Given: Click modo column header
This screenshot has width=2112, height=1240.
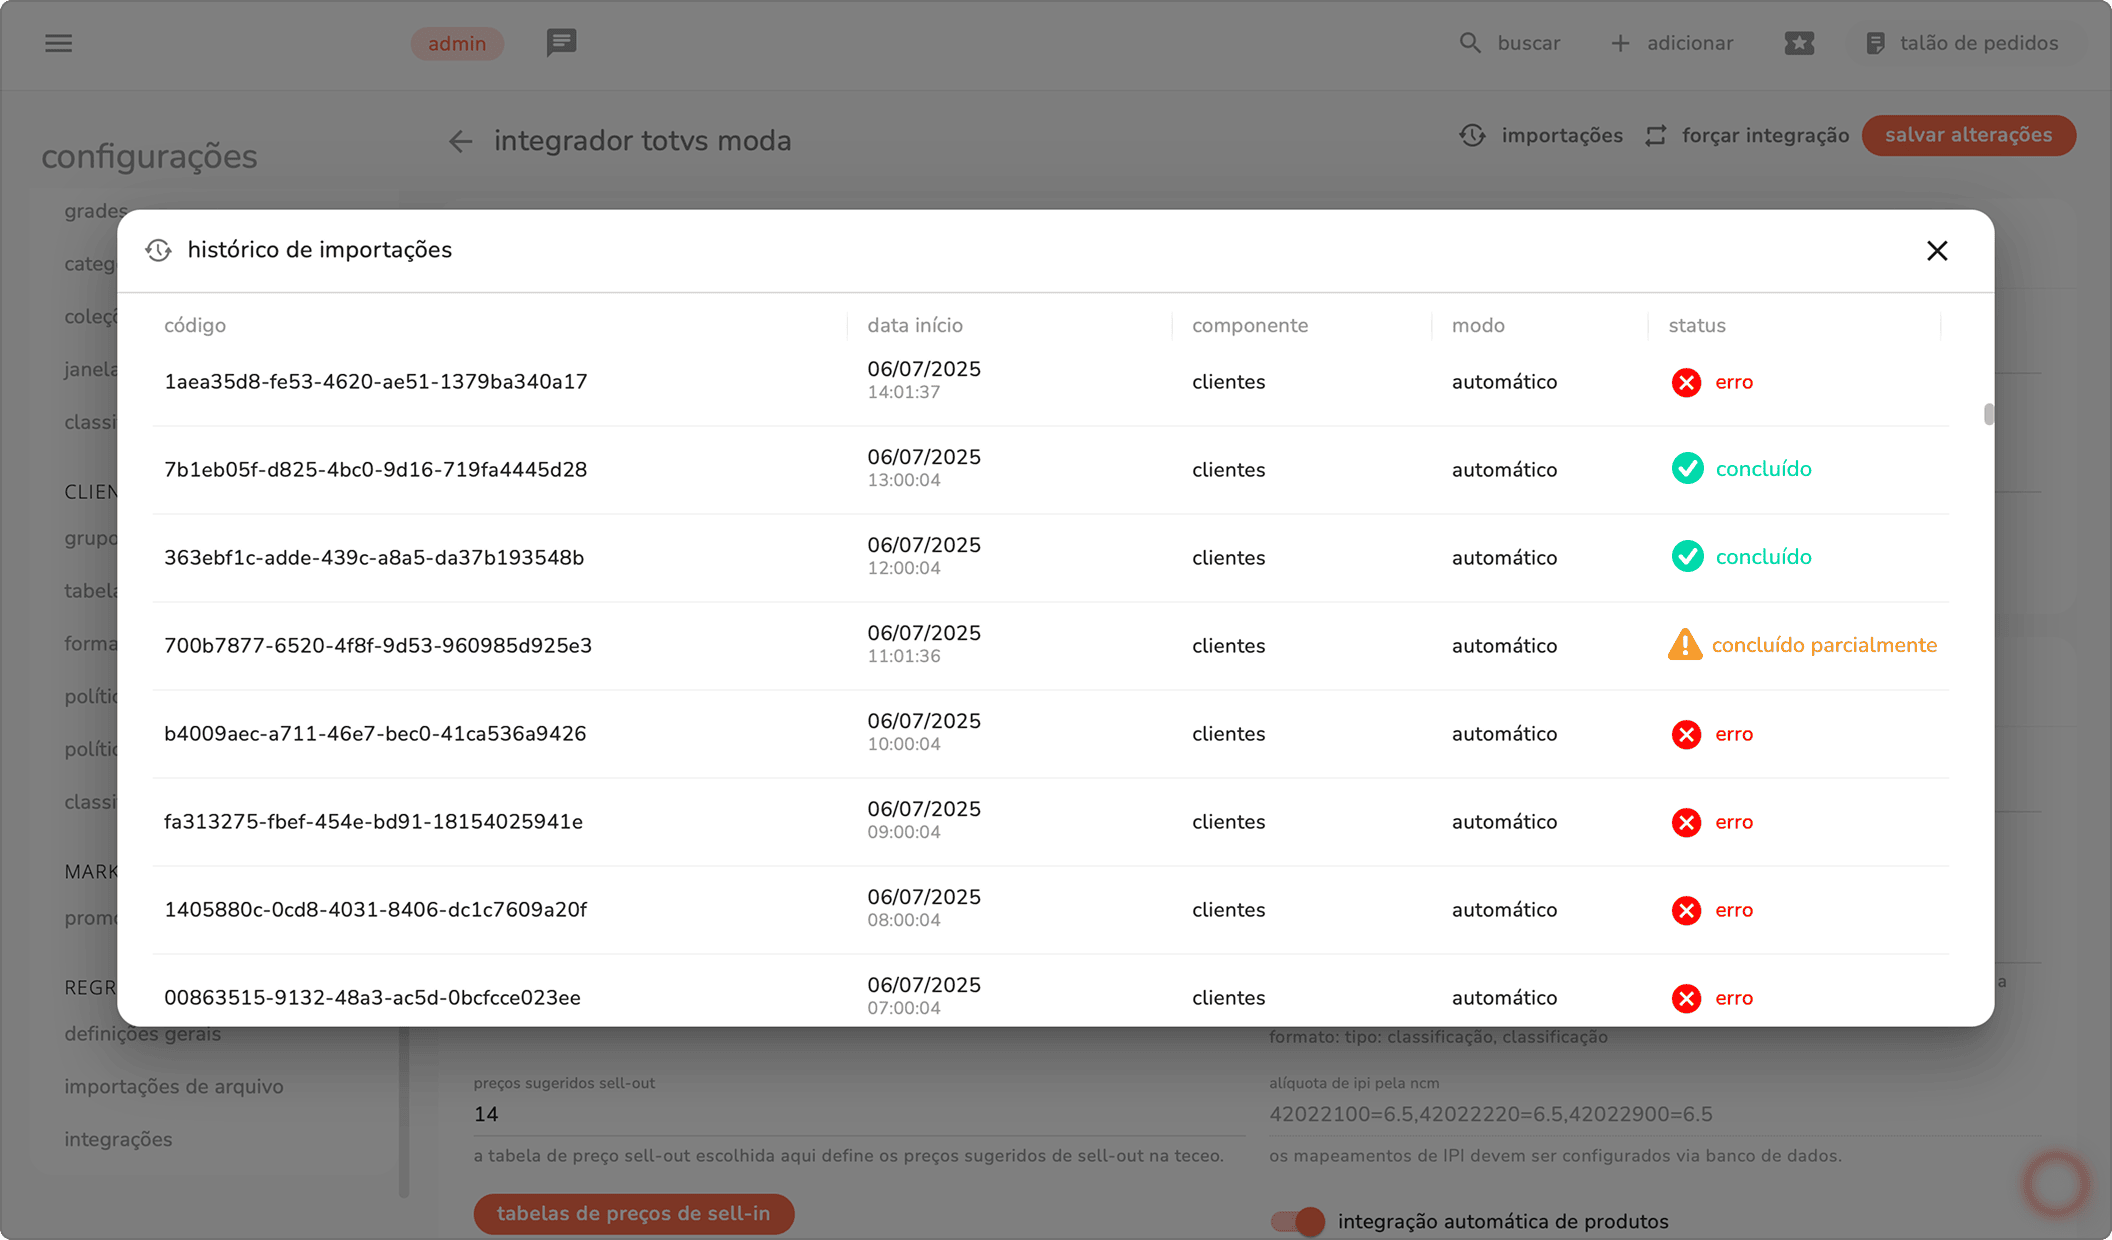Looking at the screenshot, I should [x=1478, y=325].
